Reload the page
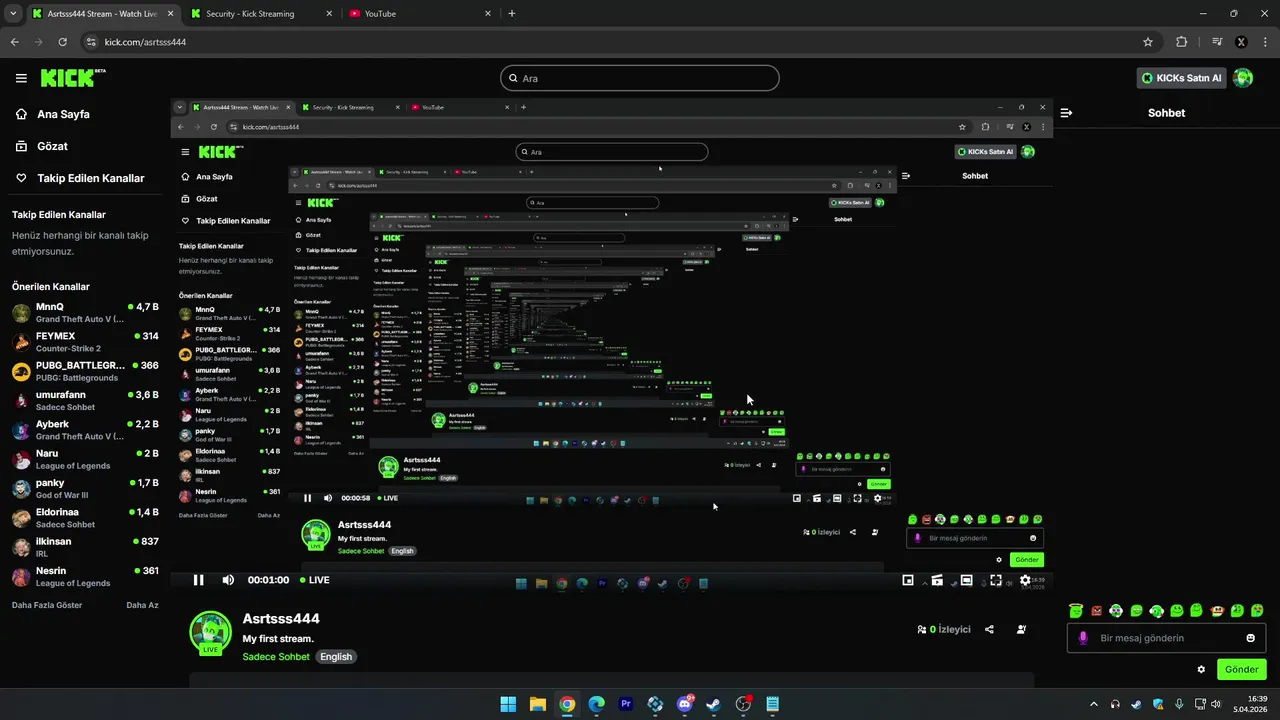This screenshot has width=1280, height=720. tap(63, 42)
